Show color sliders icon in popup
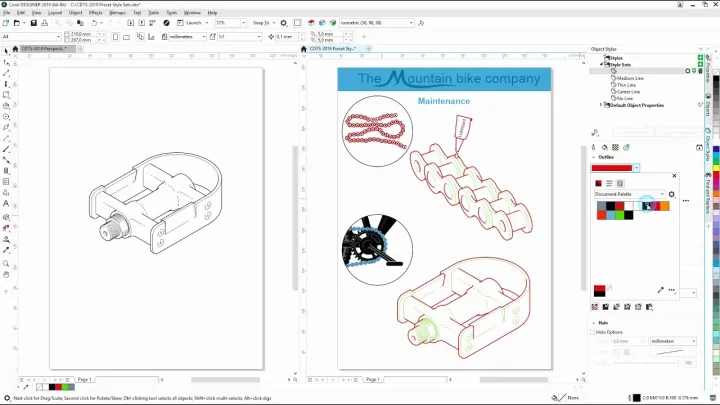720x405 pixels. tap(609, 183)
